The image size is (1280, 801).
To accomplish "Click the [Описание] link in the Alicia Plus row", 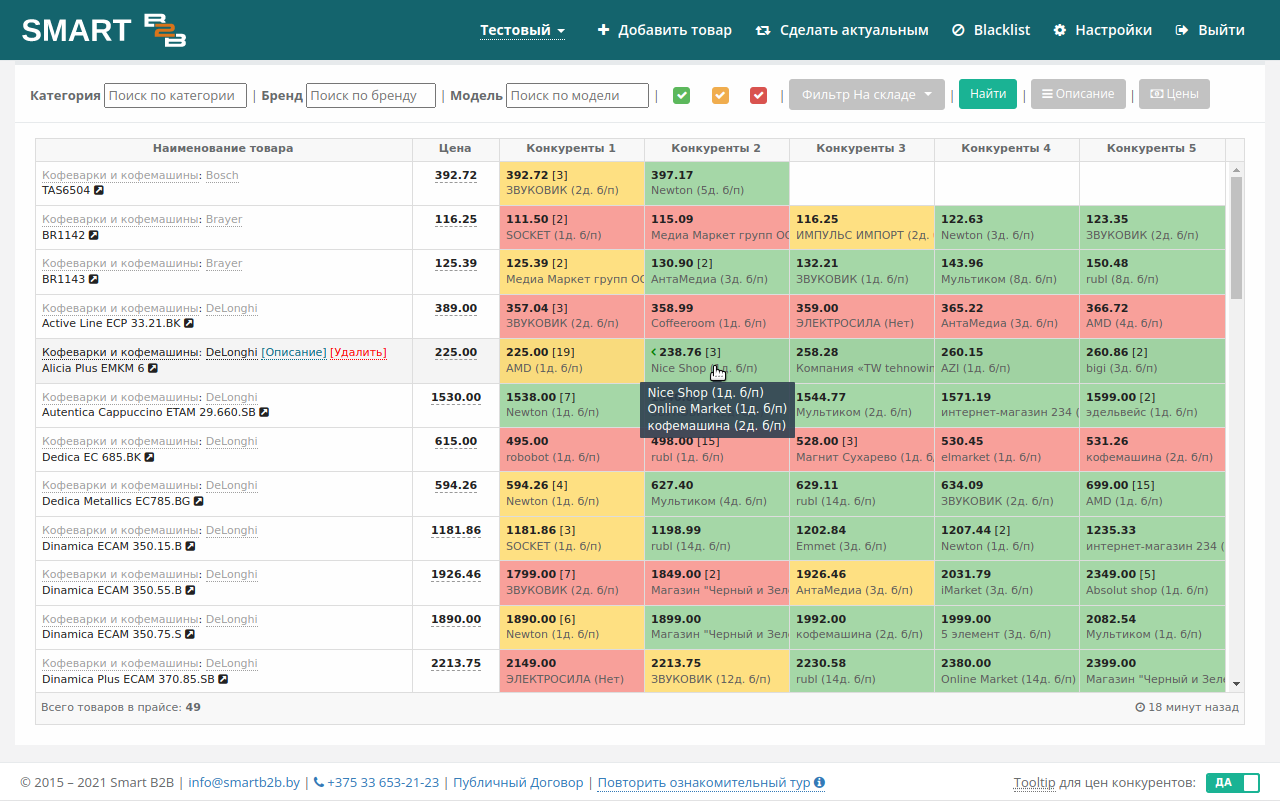I will (x=294, y=353).
